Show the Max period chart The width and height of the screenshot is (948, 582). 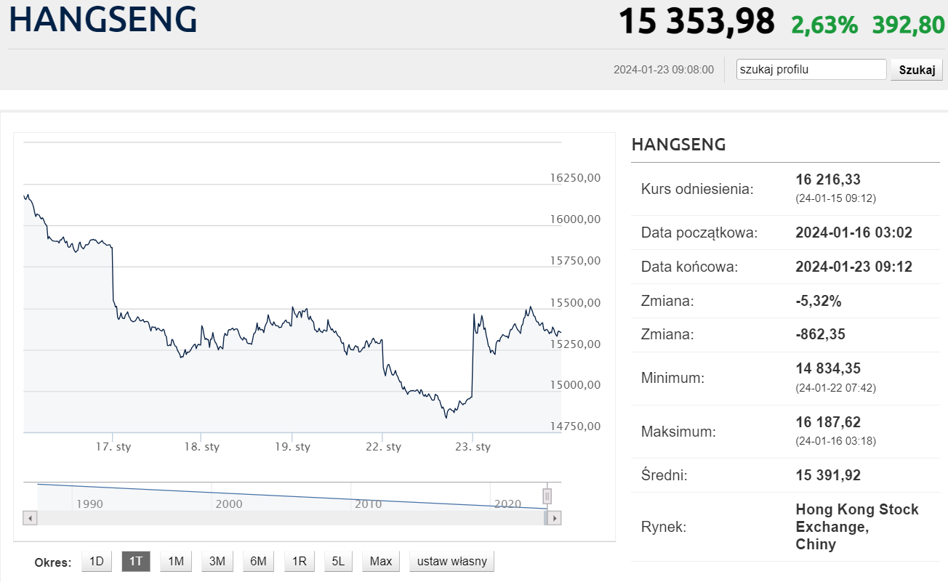point(381,561)
